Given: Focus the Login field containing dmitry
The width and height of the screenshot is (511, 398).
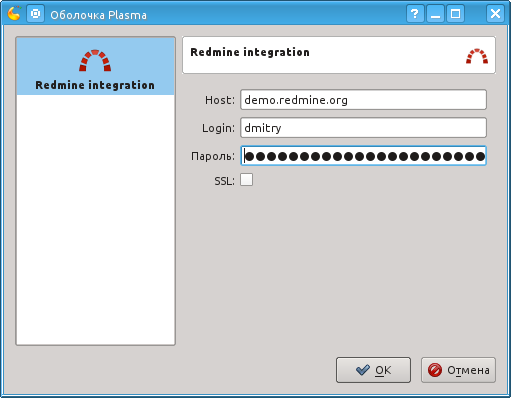Looking at the screenshot, I should (x=363, y=128).
